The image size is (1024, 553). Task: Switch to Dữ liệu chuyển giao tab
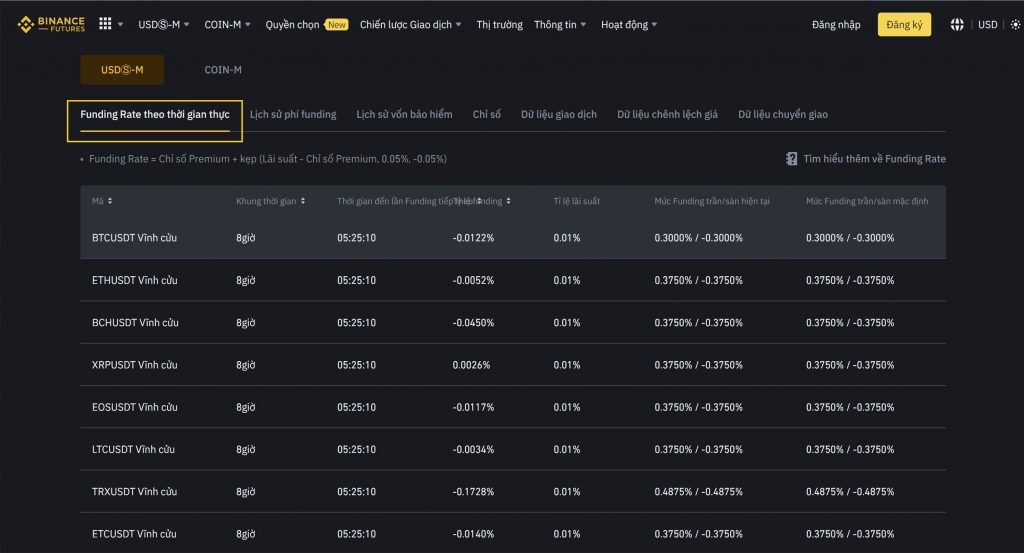pos(782,115)
